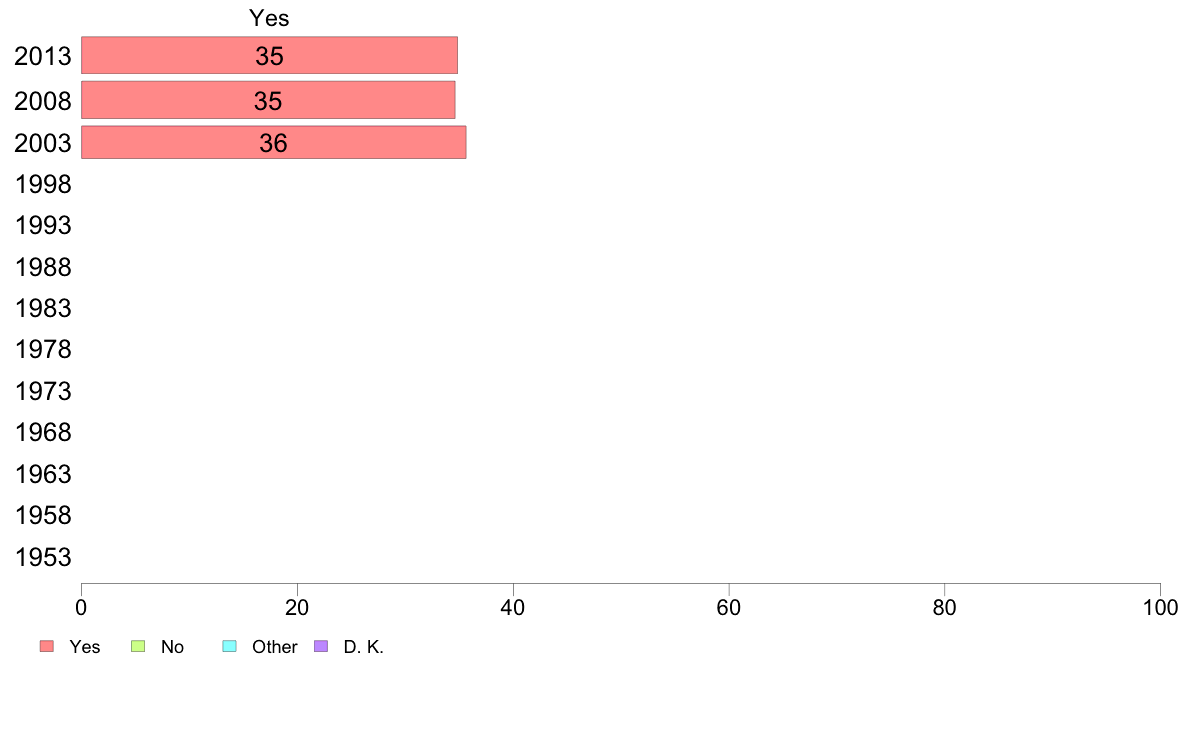Click the green No legend swatch
Viewport: 1188px width, 736px height.
[x=138, y=646]
